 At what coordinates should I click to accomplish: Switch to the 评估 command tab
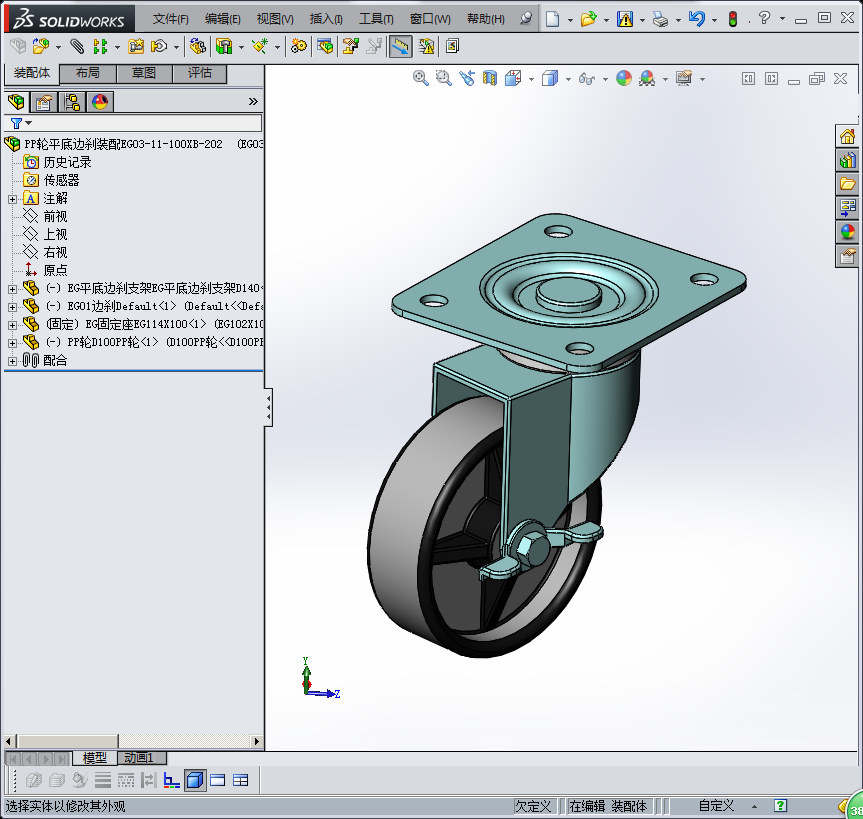pos(199,73)
